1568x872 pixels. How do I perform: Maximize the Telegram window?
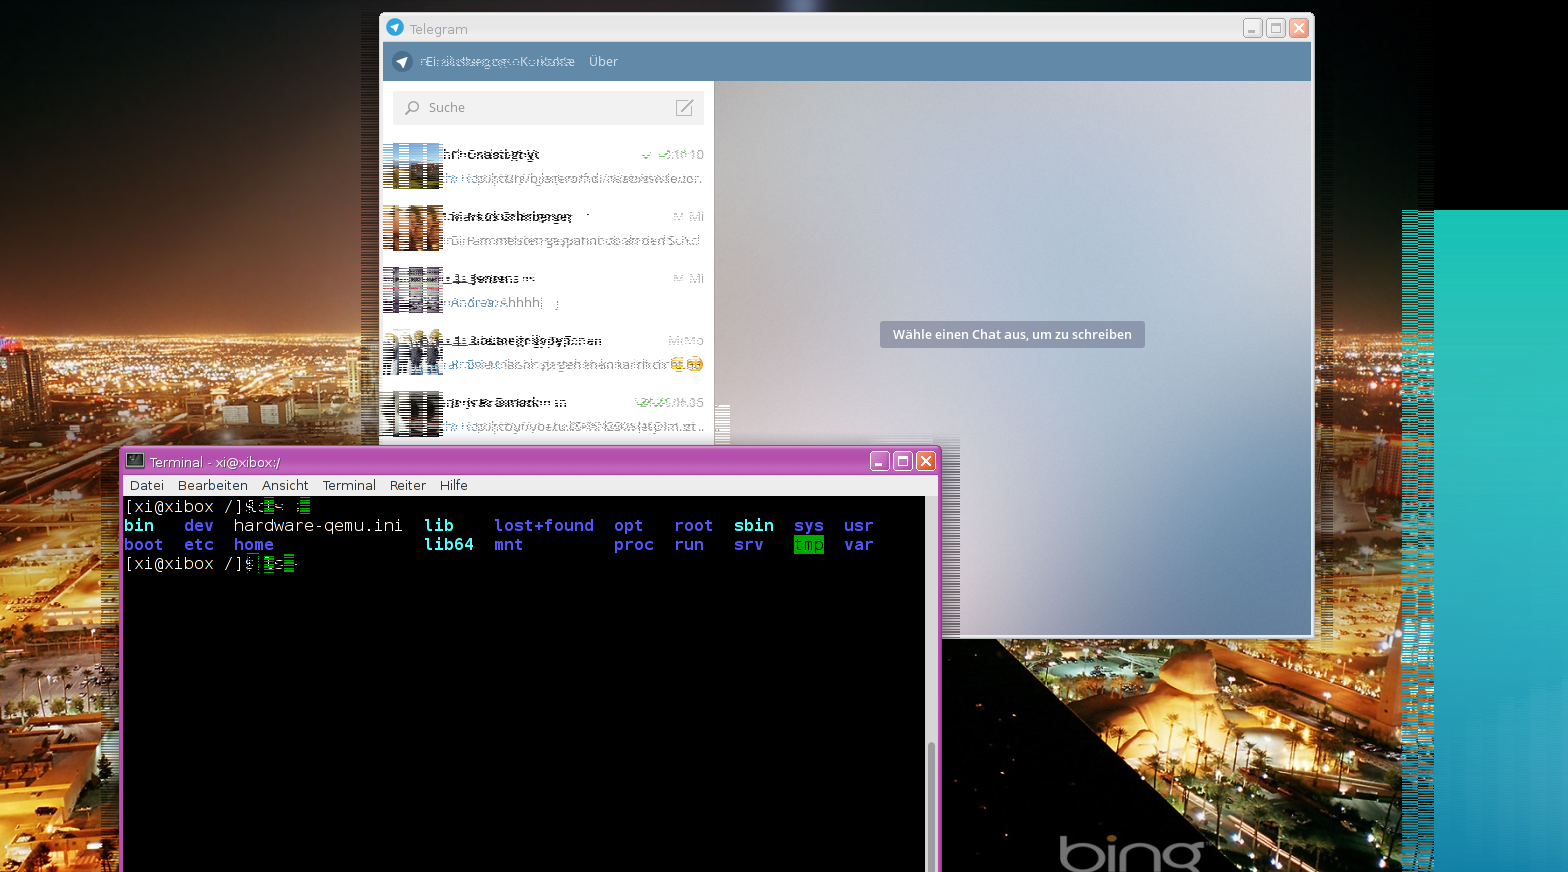(x=1275, y=28)
